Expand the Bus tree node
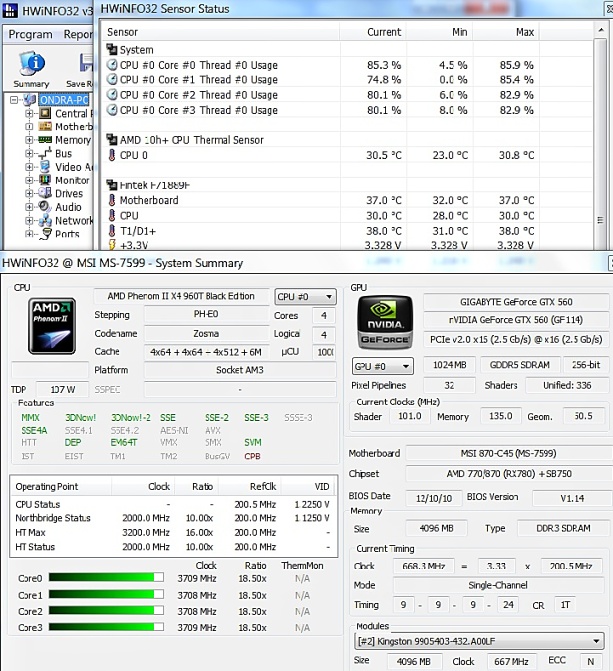 click(29, 153)
